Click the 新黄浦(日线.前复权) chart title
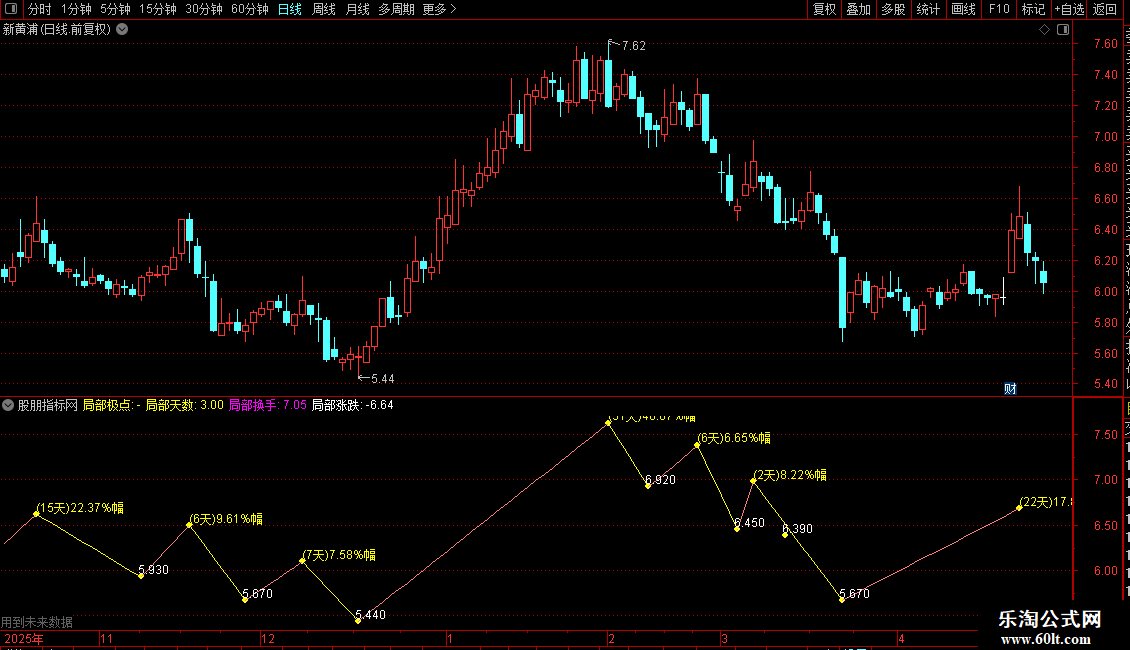The width and height of the screenshot is (1130, 650). (57, 30)
